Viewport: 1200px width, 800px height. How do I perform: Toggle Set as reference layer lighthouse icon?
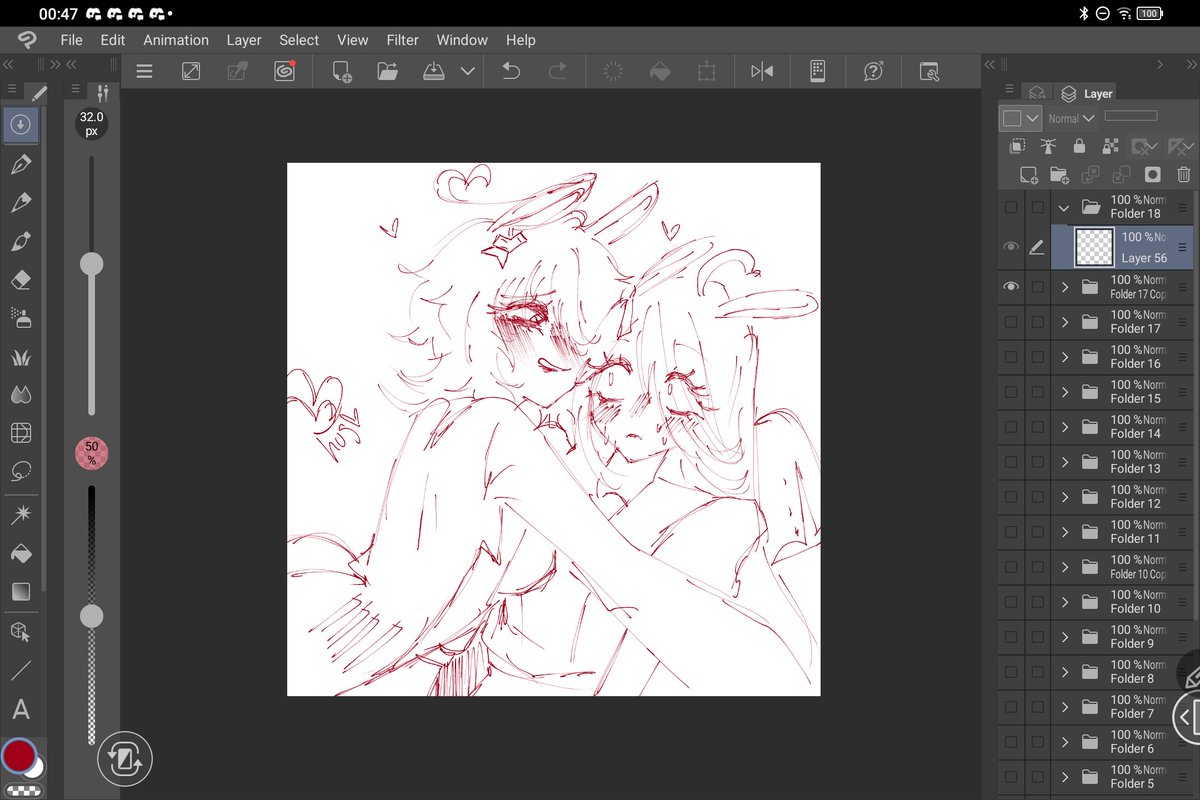[x=1048, y=146]
